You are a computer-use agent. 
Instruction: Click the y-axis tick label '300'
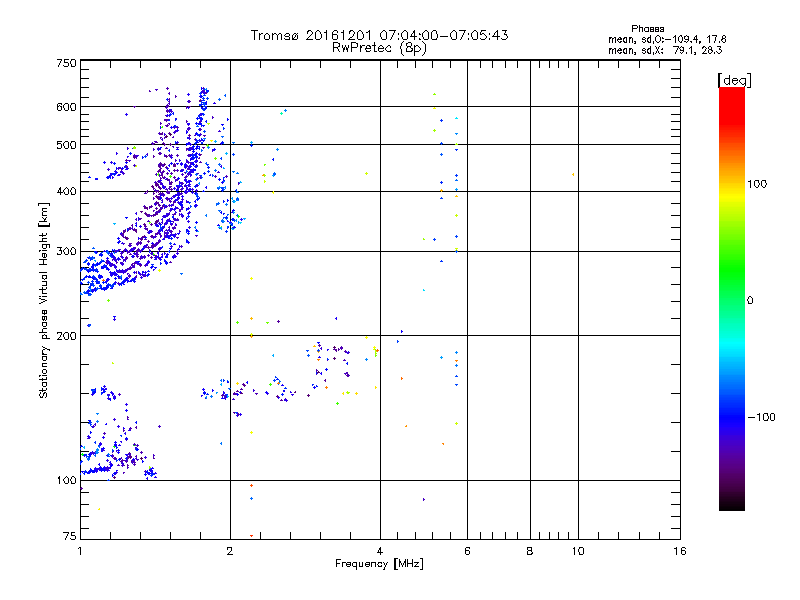[x=66, y=252]
